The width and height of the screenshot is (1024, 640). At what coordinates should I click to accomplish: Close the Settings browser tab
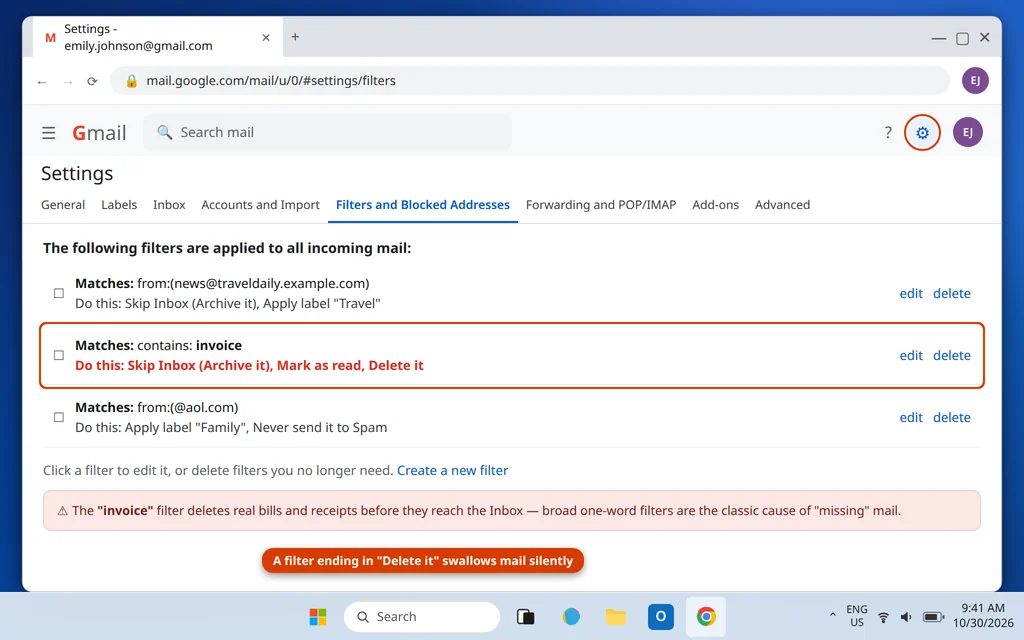point(266,38)
